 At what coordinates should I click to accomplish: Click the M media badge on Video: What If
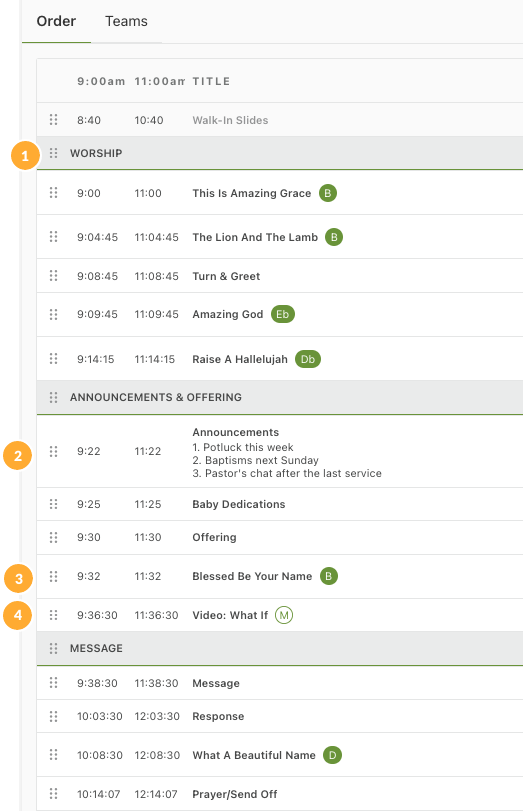click(x=283, y=615)
